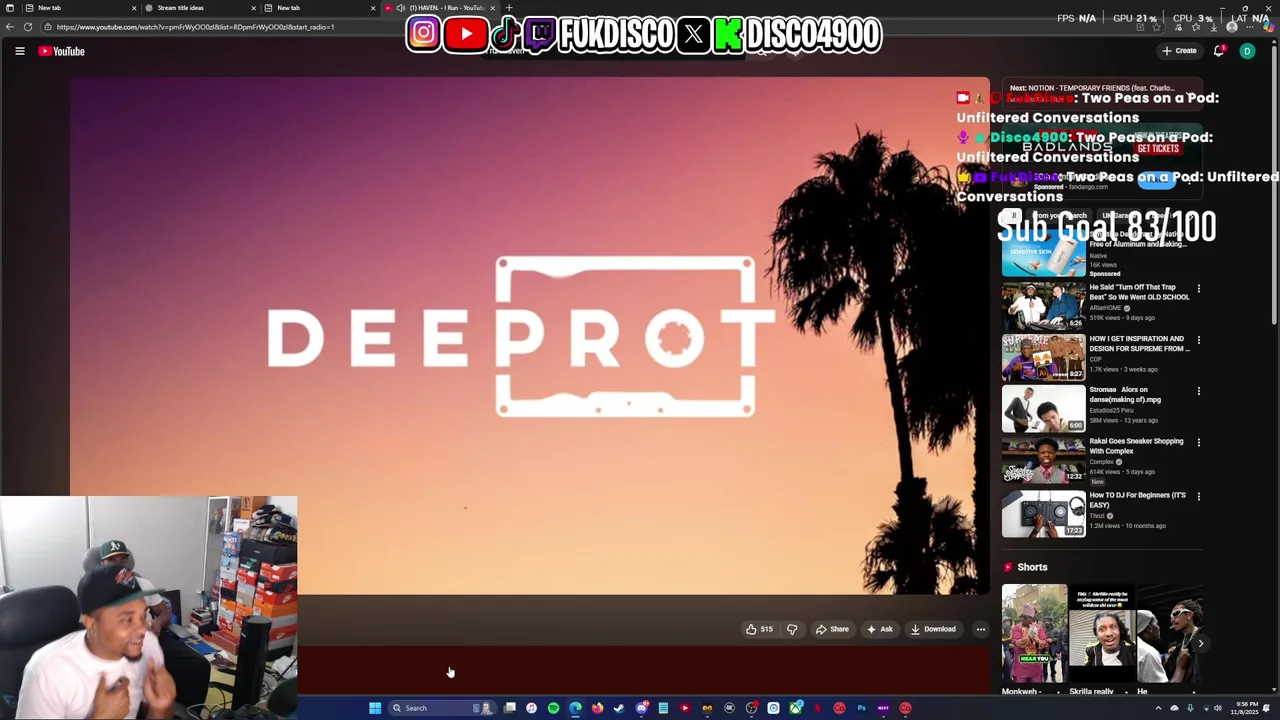Close the Stream title ideas tab

coord(253,8)
